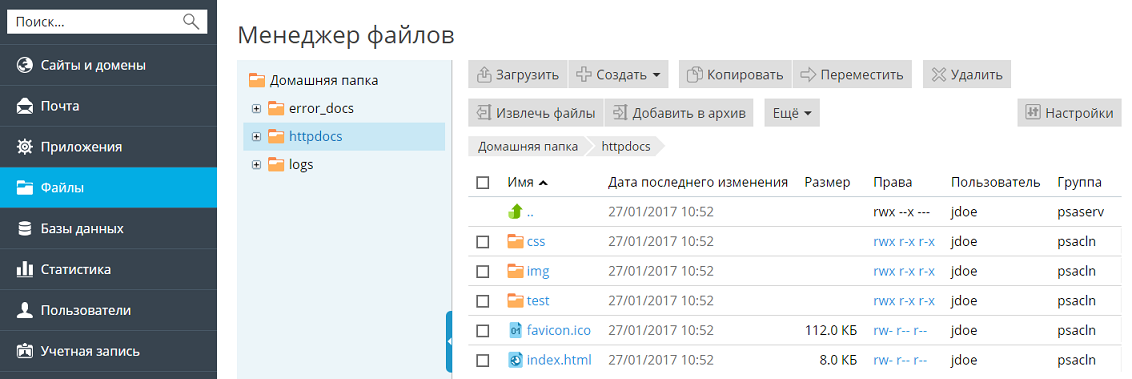Click the Копировать button

pyautogui.click(x=736, y=74)
